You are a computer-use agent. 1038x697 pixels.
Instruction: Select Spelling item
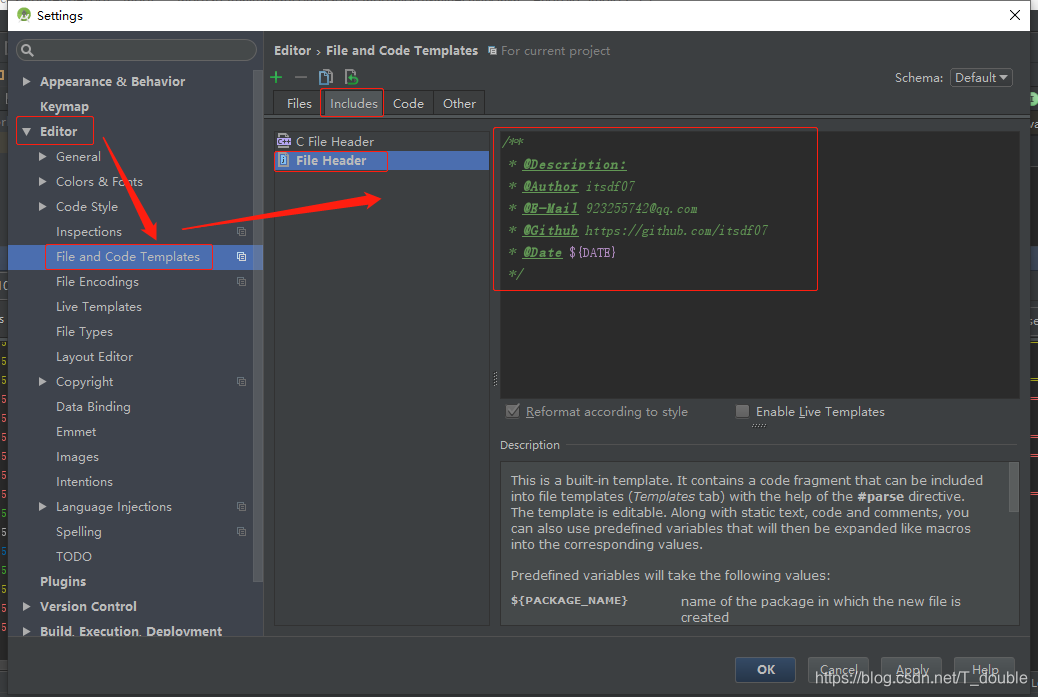coord(78,532)
